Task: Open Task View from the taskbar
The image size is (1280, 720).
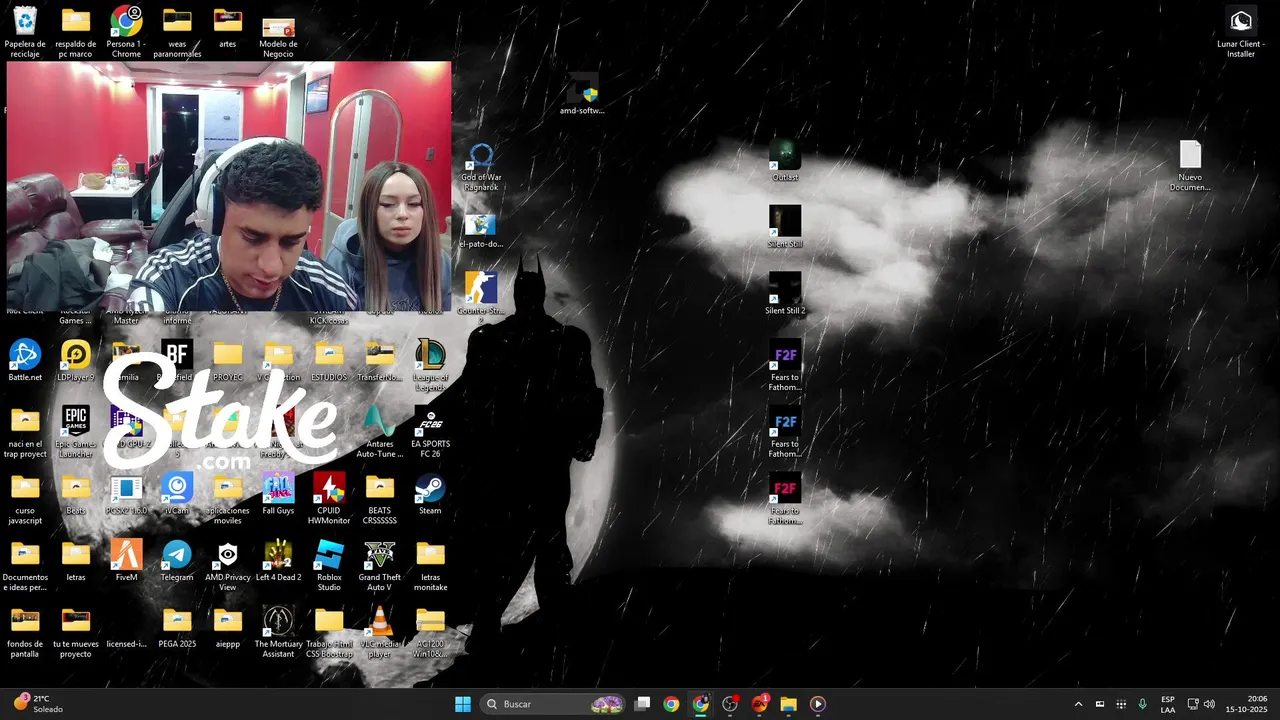Action: tap(643, 704)
